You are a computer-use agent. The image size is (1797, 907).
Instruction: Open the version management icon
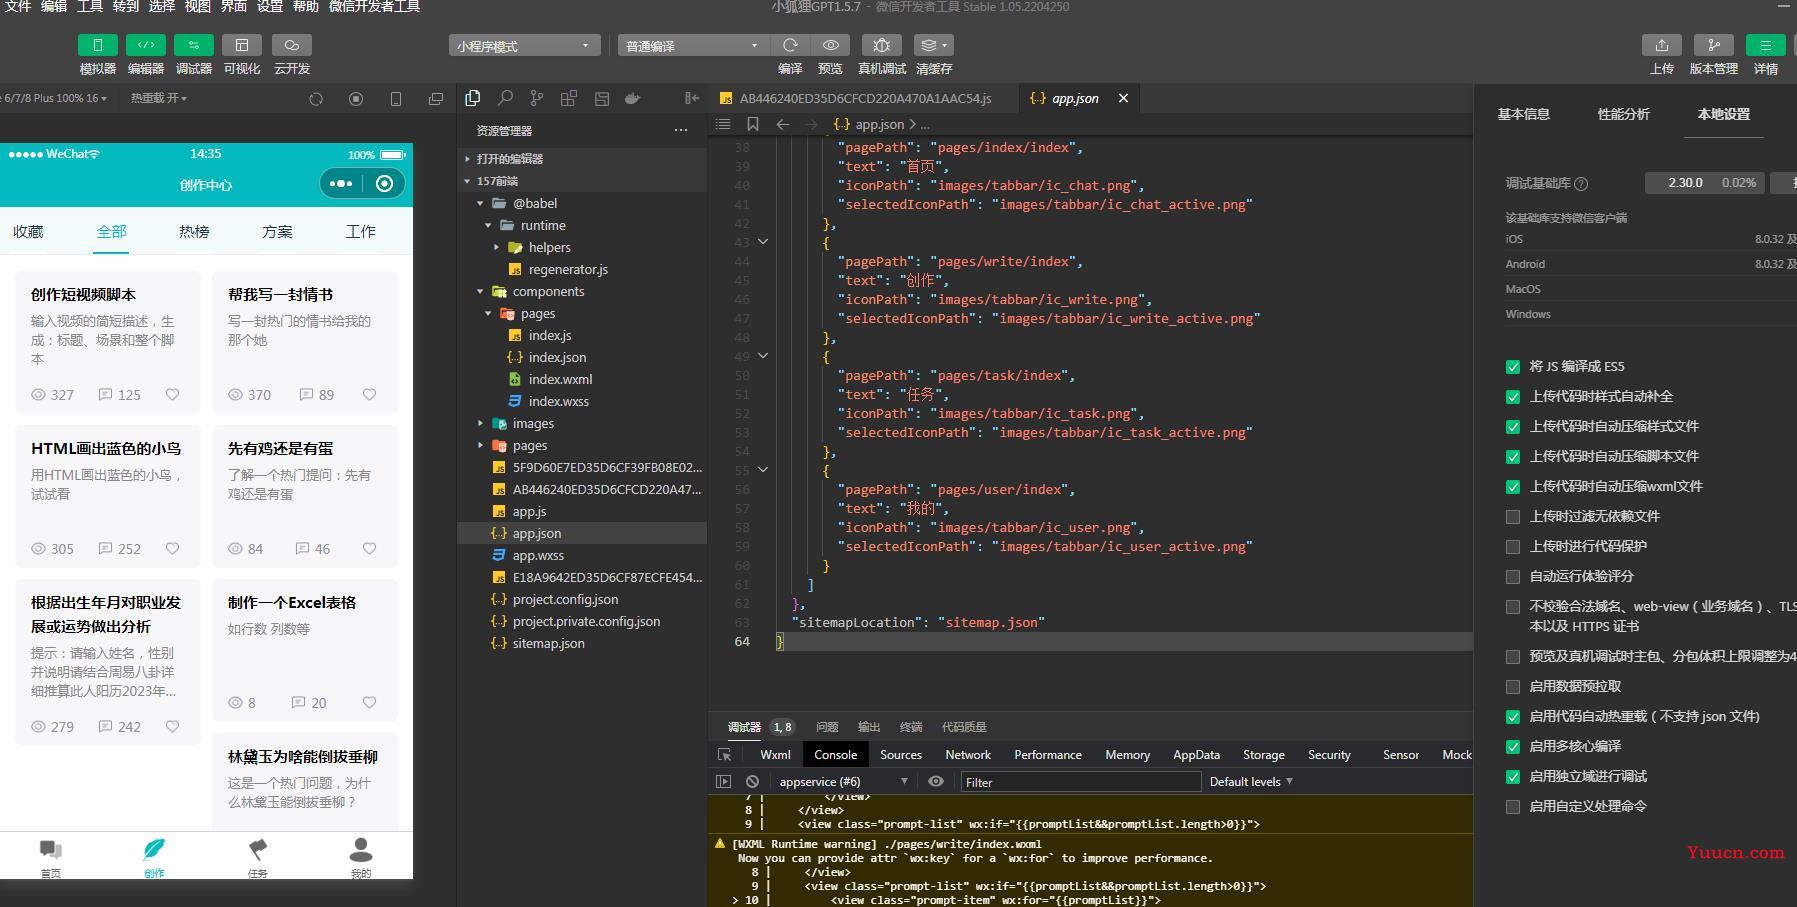point(1713,45)
